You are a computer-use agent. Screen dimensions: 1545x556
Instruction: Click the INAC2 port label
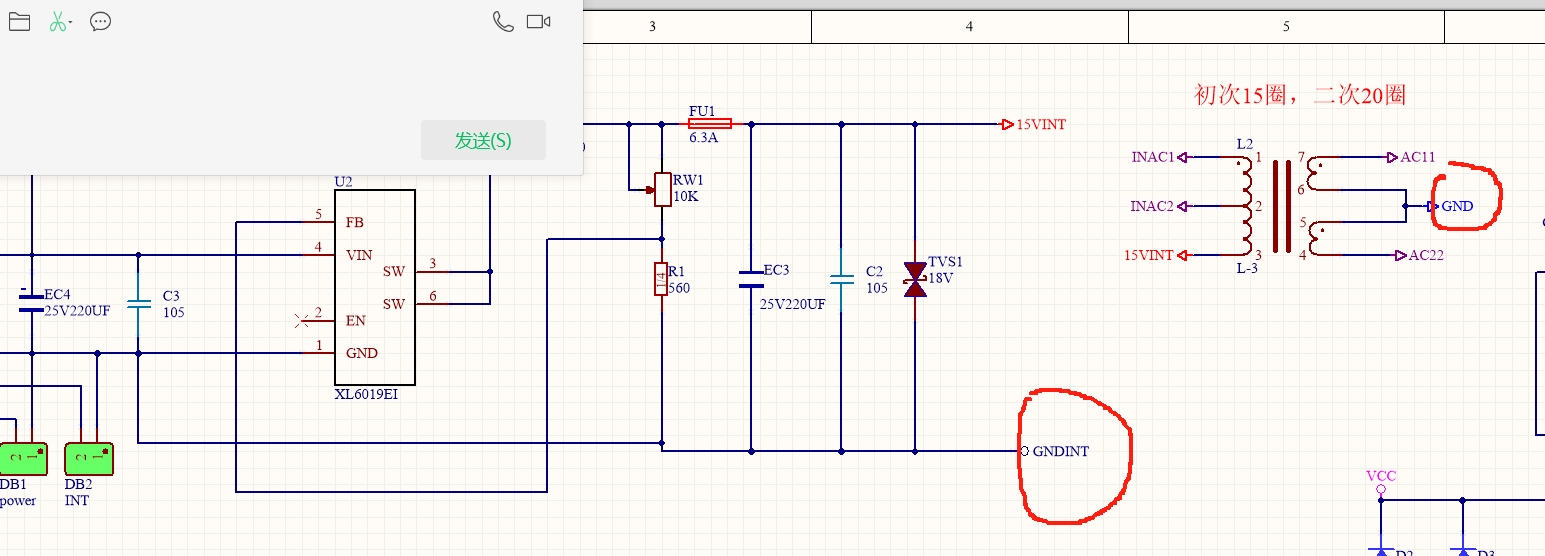1152,206
